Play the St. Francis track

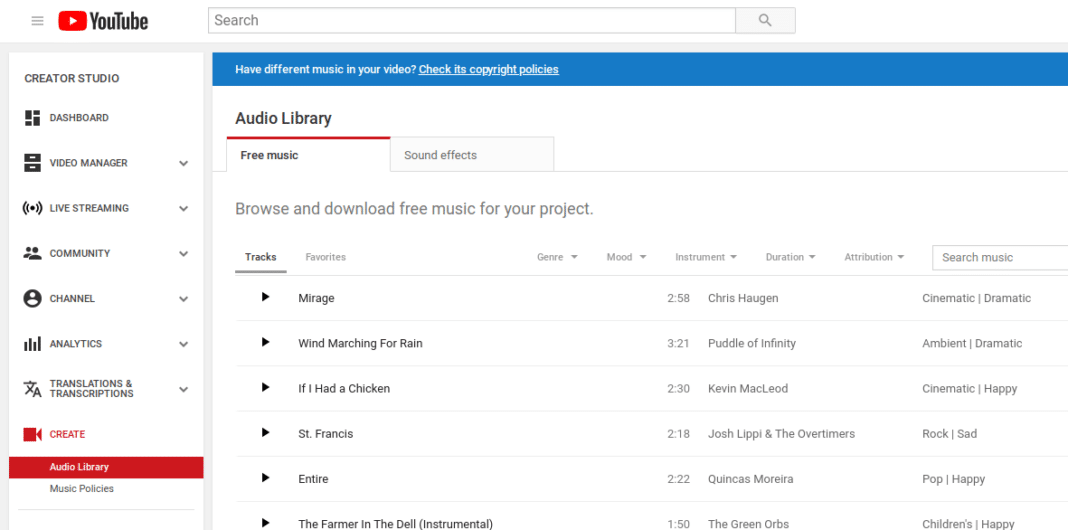266,433
